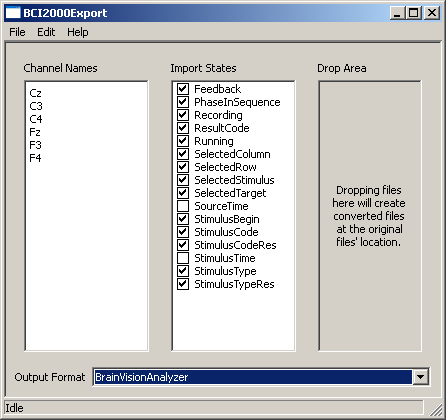
Task: Open the File menu
Action: 17,32
